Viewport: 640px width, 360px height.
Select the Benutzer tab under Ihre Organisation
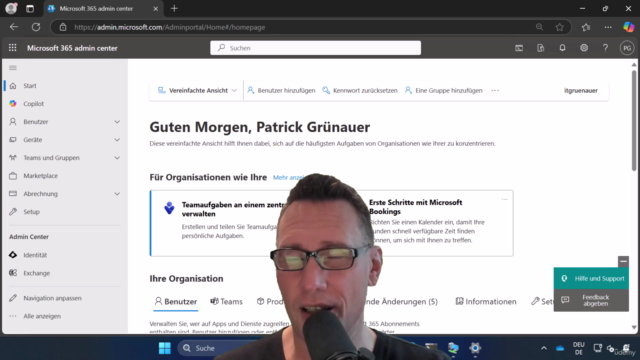176,302
